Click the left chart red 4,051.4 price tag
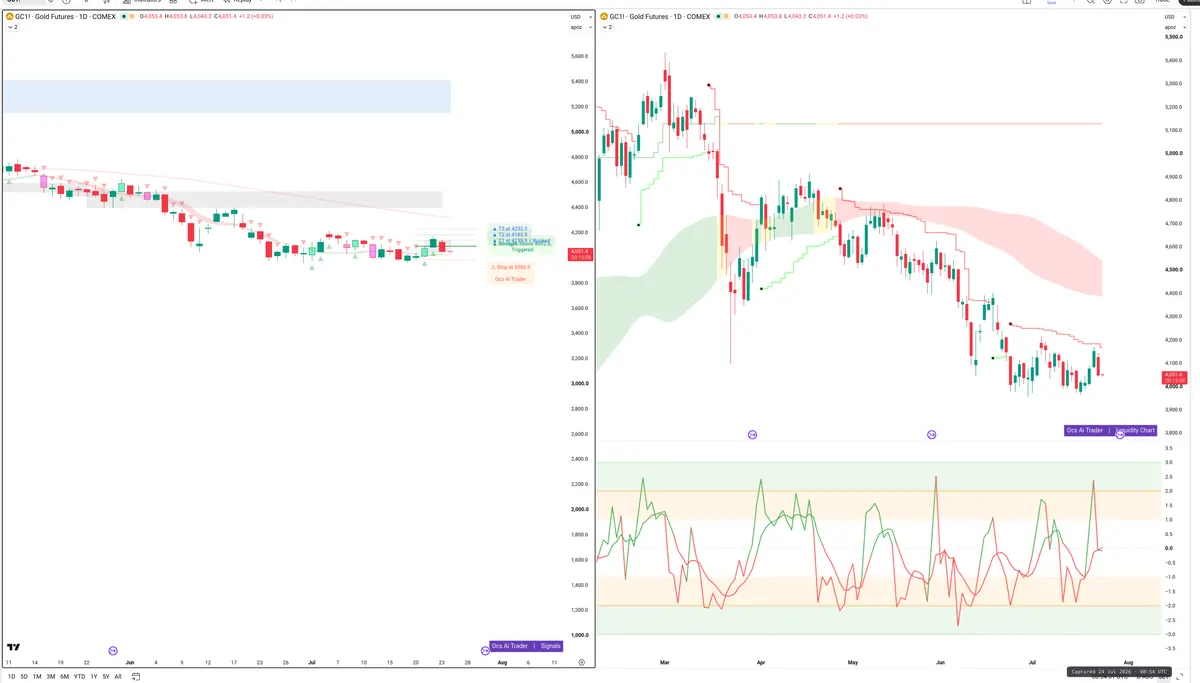The width and height of the screenshot is (1200, 683). [580, 254]
